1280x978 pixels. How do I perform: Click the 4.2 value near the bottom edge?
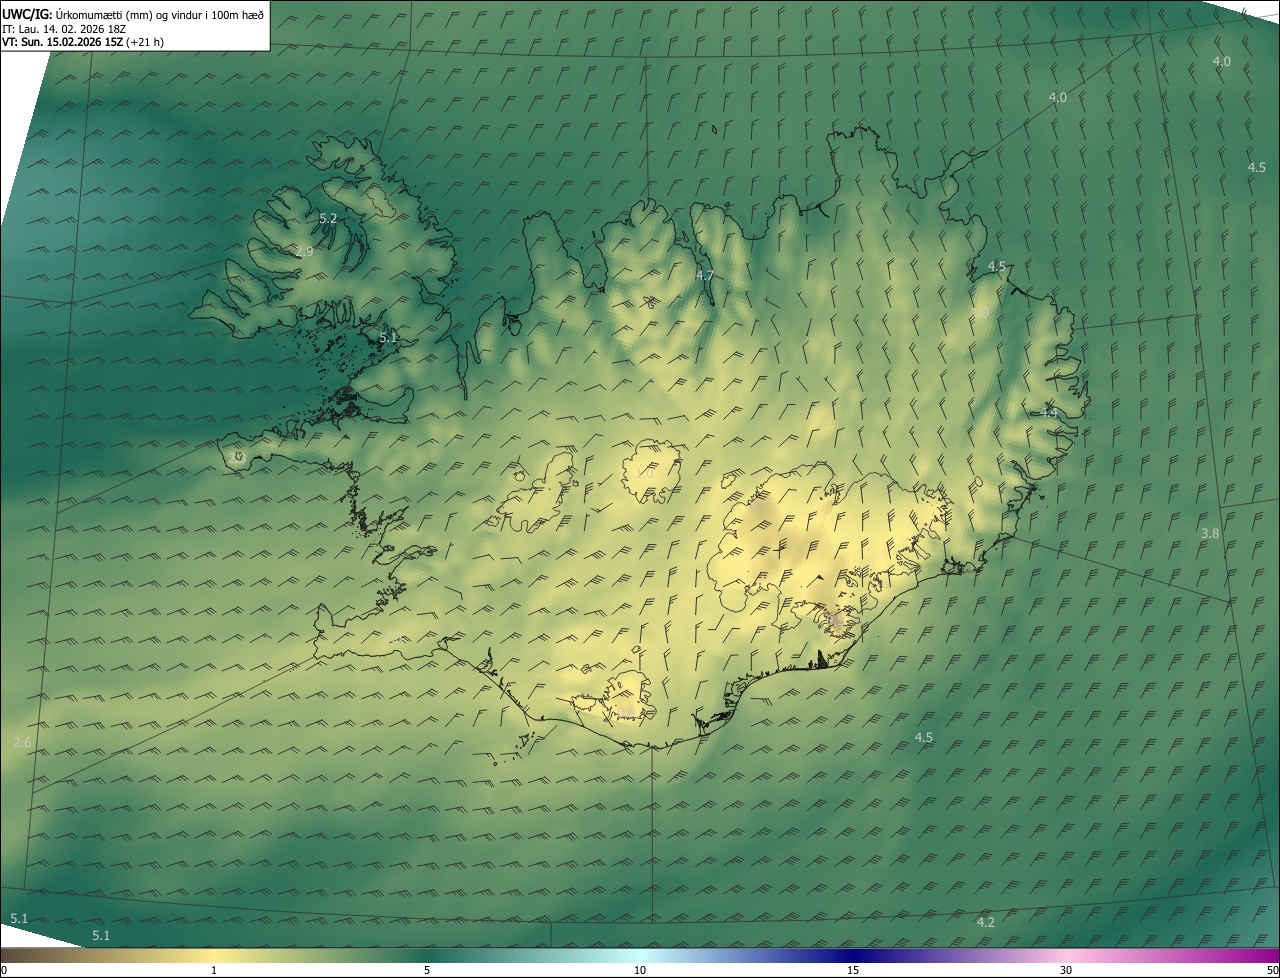point(985,922)
